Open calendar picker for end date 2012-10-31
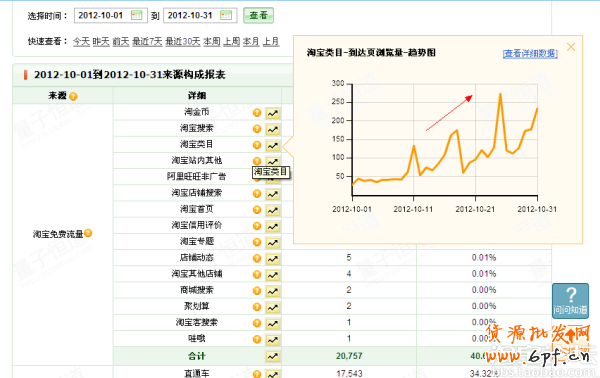 pyautogui.click(x=226, y=15)
